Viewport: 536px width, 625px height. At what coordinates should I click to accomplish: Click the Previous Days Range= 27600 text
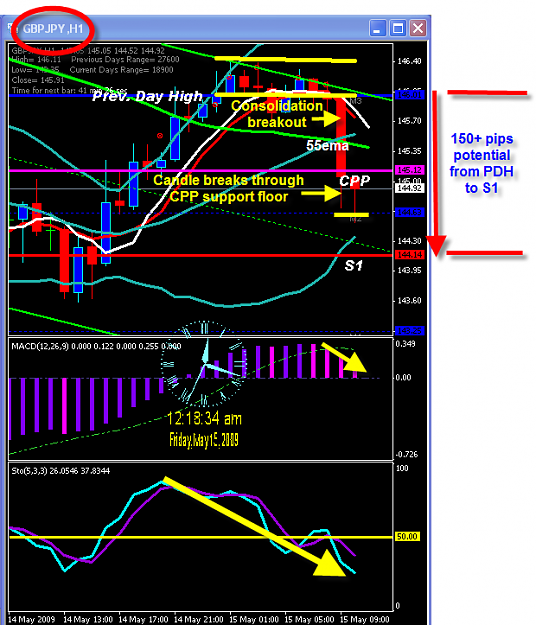click(x=125, y=59)
